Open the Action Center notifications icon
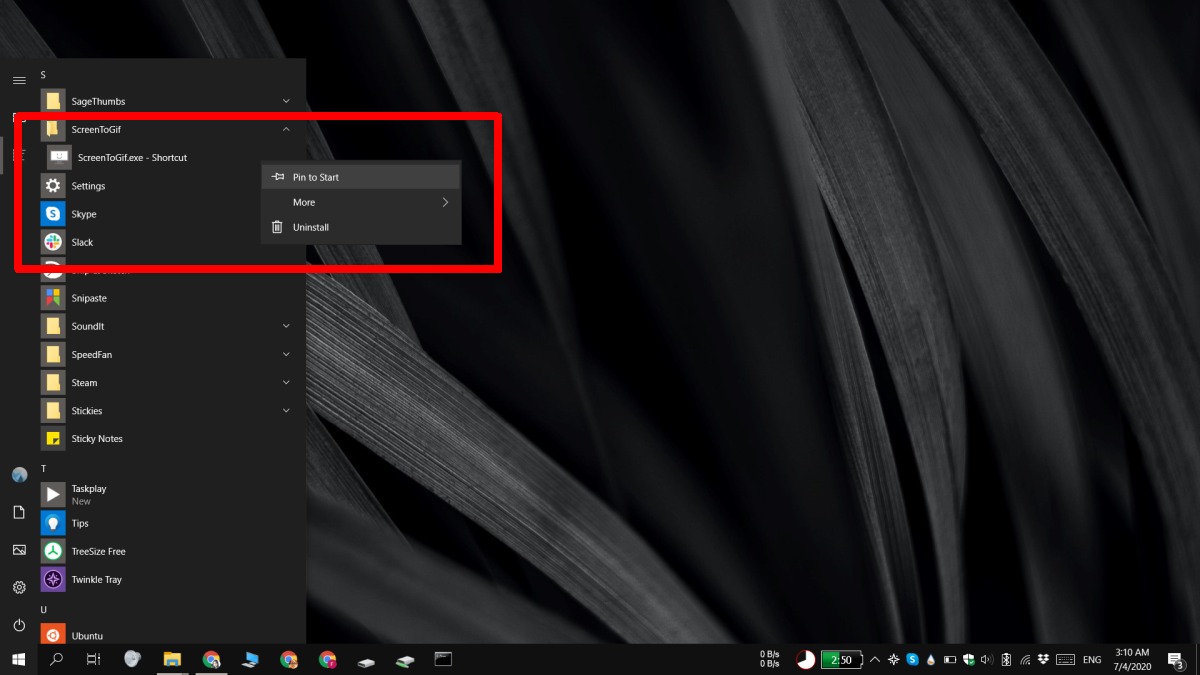Screen dimensions: 1200x675 coord(1177,660)
